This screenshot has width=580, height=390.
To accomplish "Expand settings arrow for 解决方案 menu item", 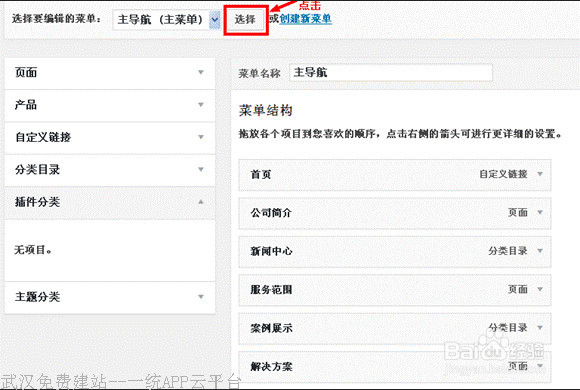I will click(x=540, y=366).
